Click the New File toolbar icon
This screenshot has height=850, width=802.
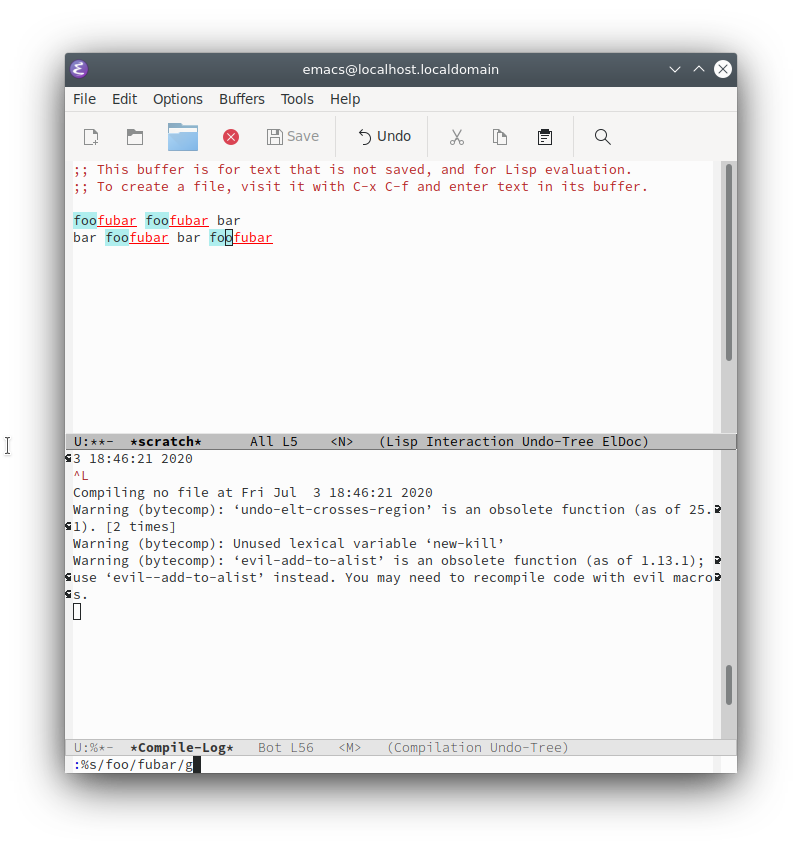pos(91,137)
